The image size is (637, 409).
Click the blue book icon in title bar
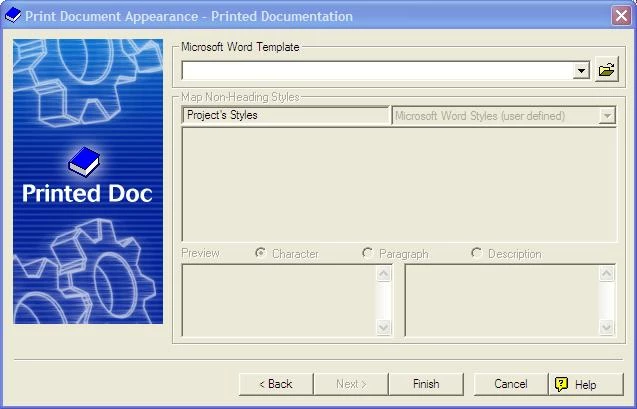(x=13, y=15)
